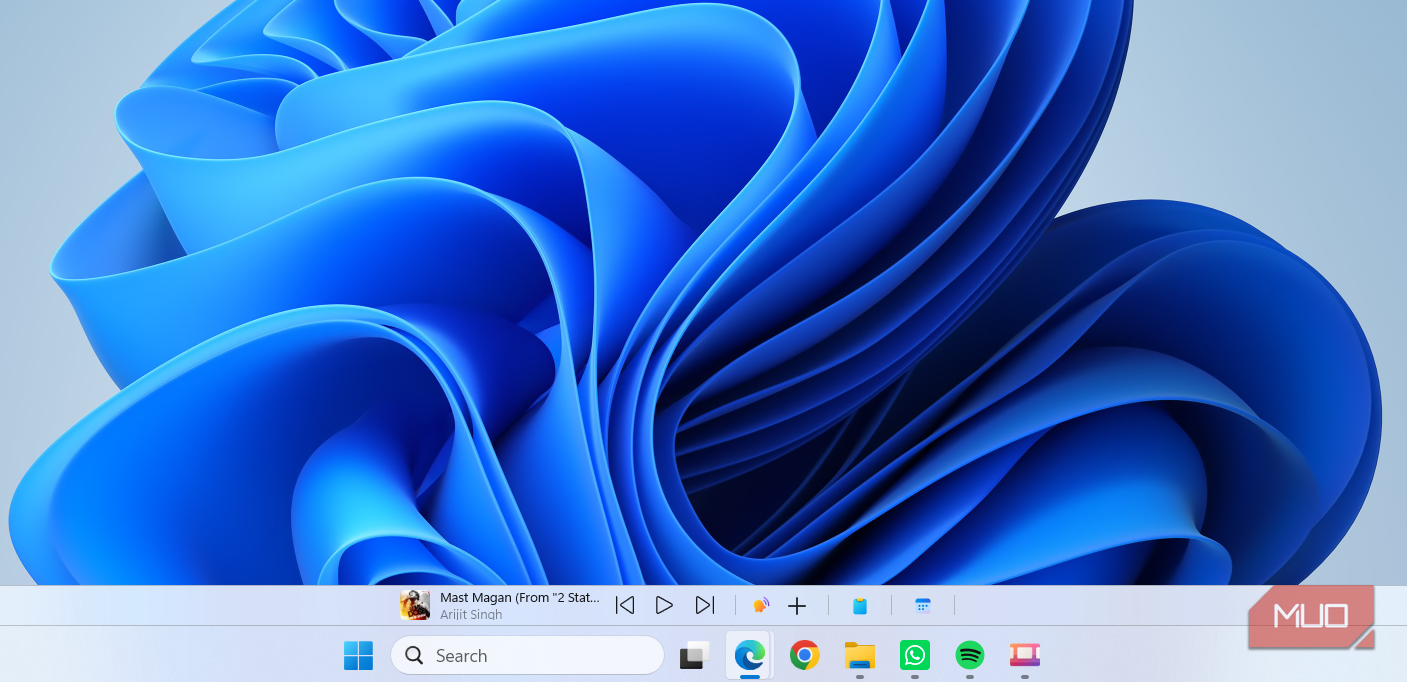Open the blue clipboard widget
This screenshot has height=682, width=1407.
click(860, 605)
